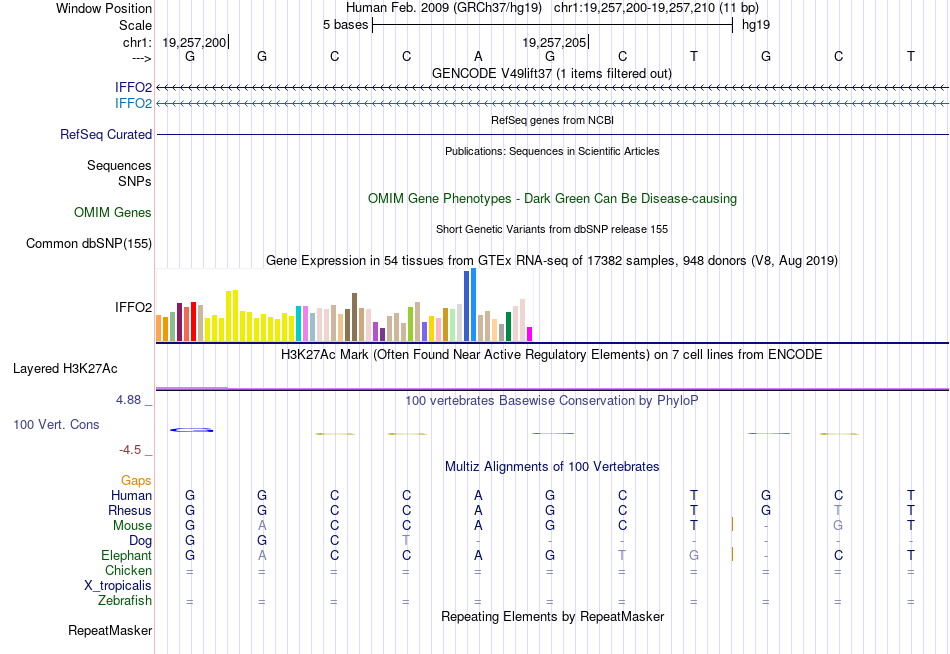Click the Chicken alignment row label
The image size is (950, 654).
point(128,571)
